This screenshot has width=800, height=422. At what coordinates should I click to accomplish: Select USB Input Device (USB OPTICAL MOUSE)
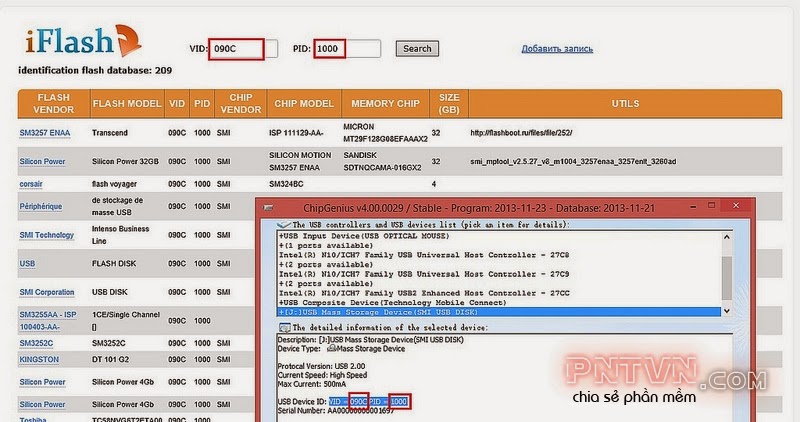tap(364, 236)
